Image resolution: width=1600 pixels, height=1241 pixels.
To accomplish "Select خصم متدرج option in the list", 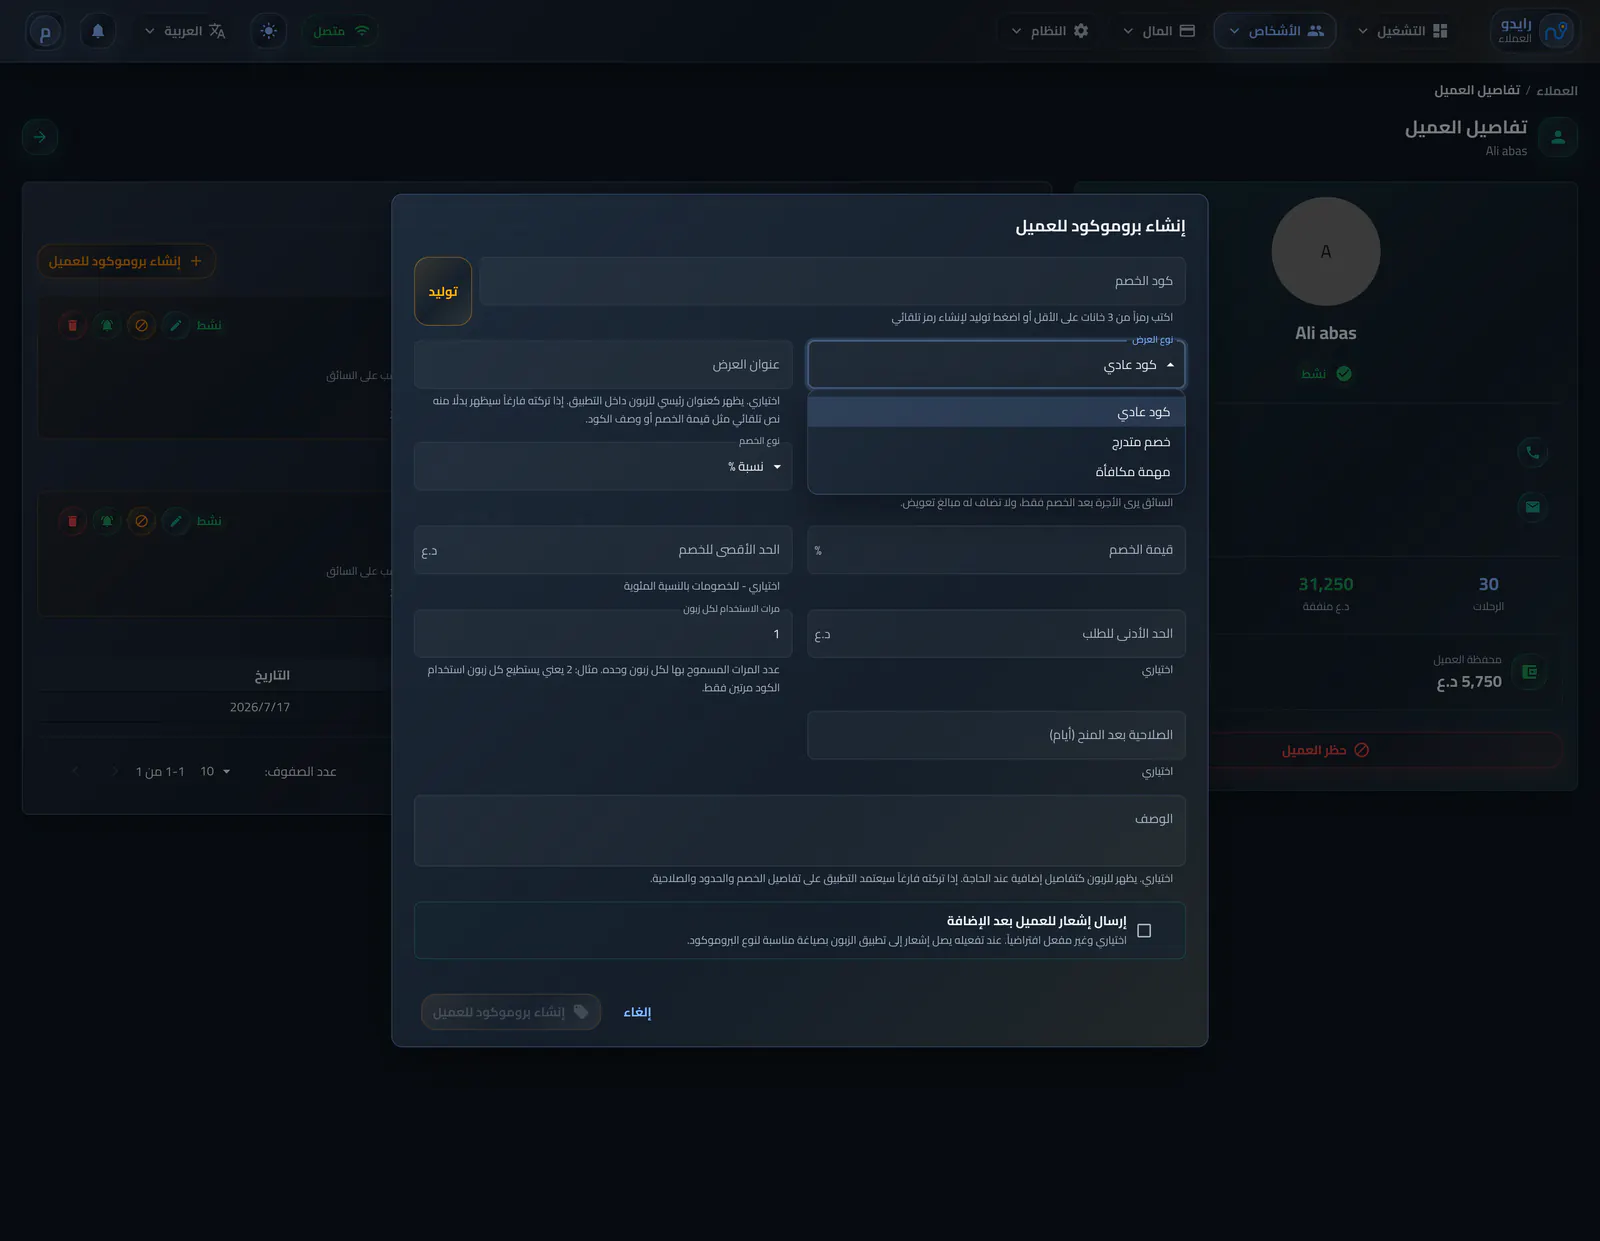I will (x=996, y=442).
